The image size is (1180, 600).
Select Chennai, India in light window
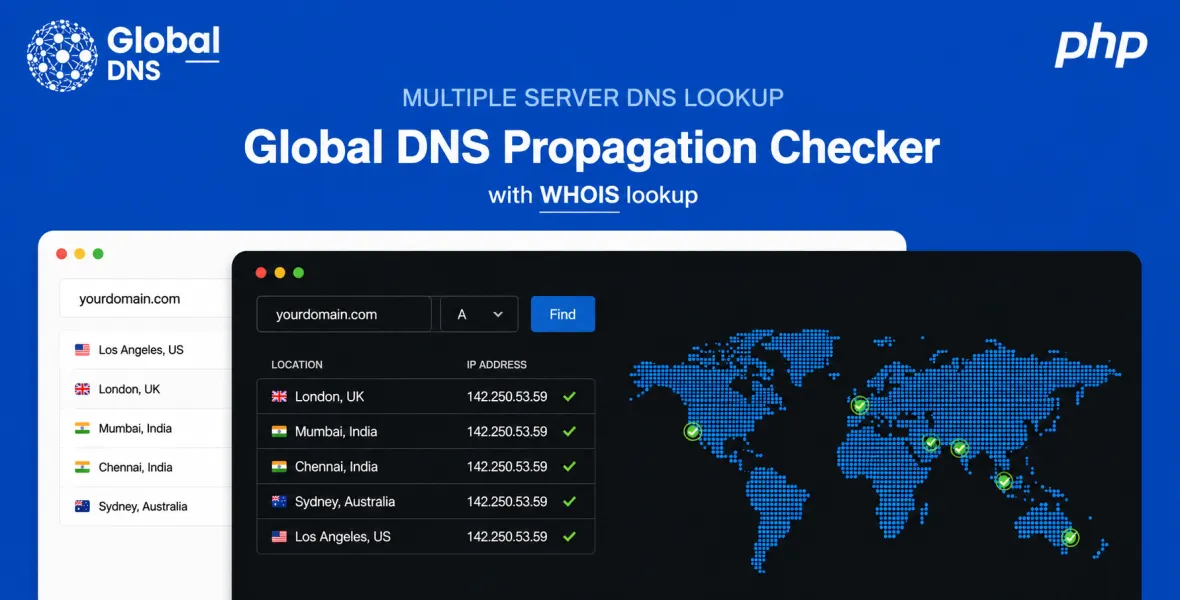point(135,467)
